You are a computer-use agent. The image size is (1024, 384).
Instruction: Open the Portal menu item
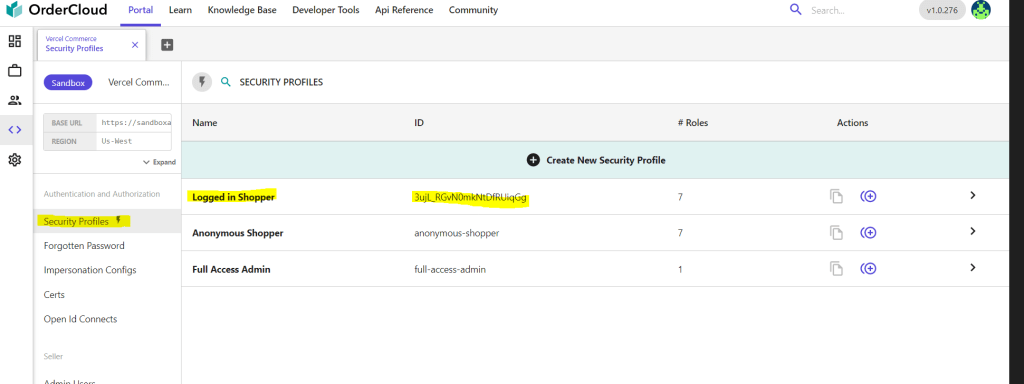(140, 10)
